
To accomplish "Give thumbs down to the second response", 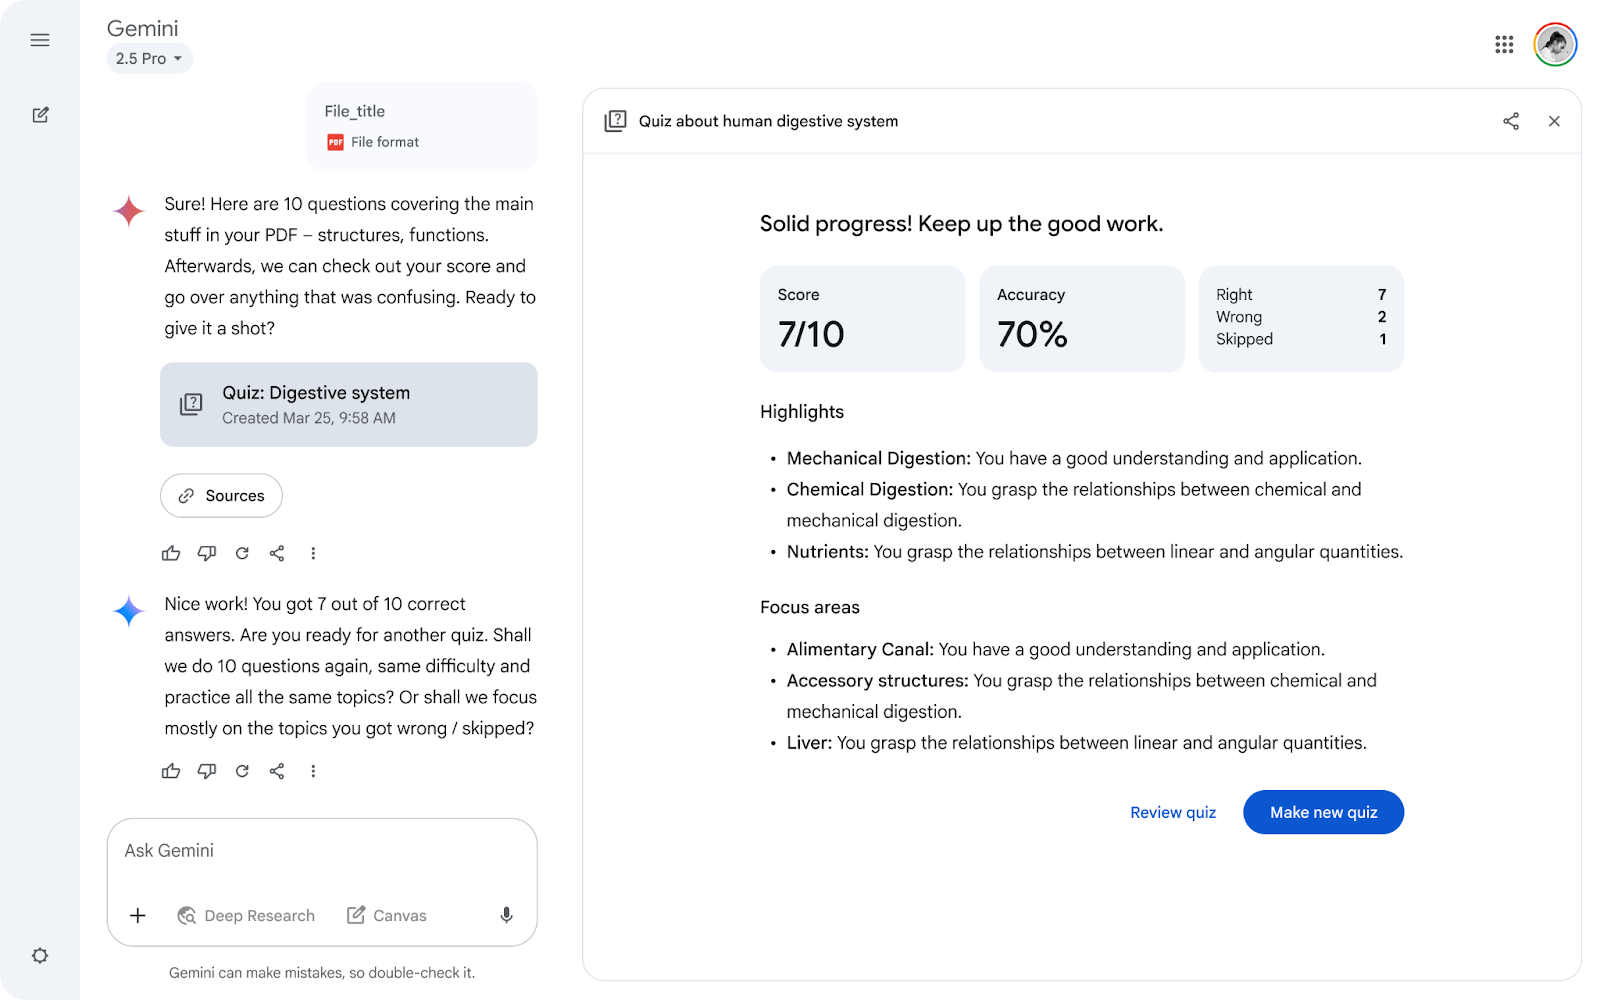I will (207, 771).
